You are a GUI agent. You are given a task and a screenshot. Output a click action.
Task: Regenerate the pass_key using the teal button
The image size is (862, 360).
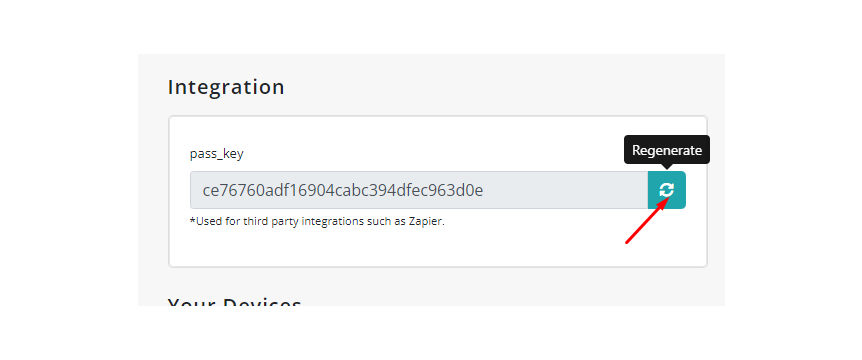[x=667, y=190]
